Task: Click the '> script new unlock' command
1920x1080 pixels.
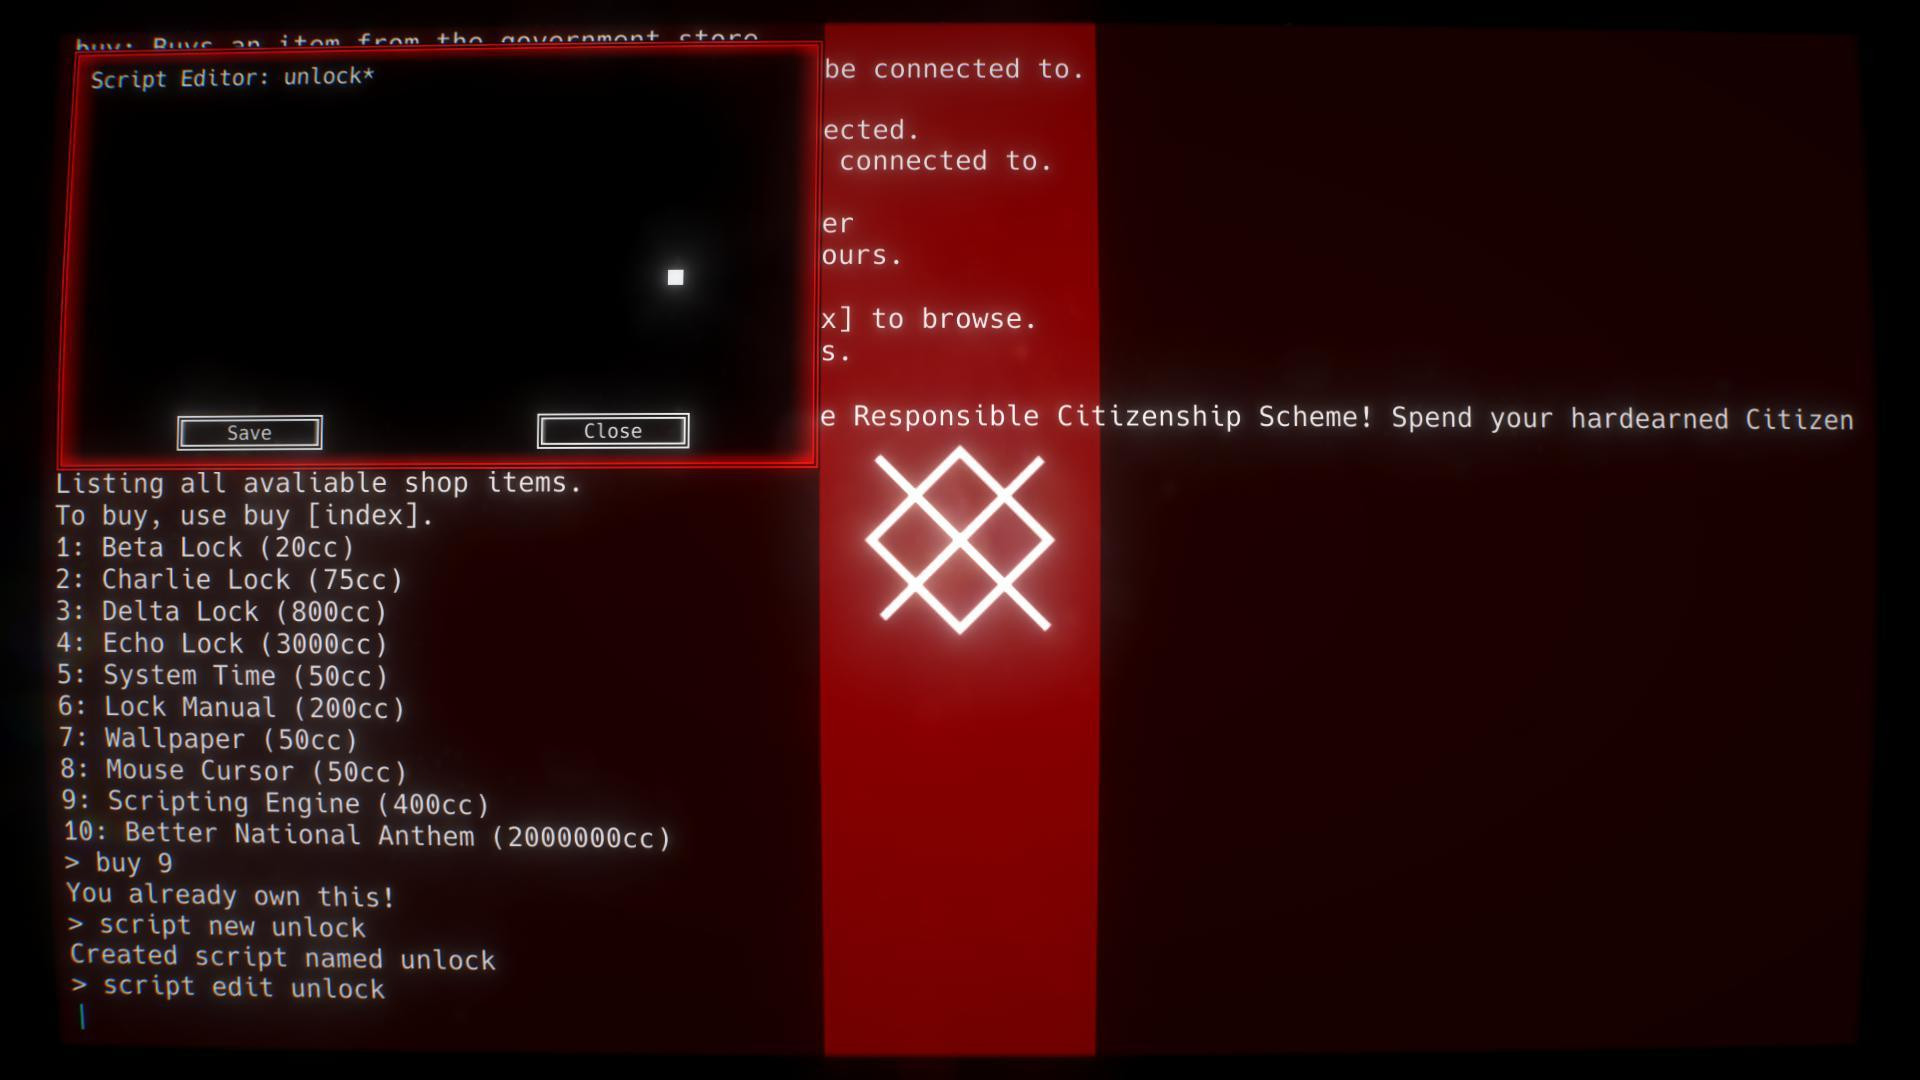Action: tap(217, 926)
